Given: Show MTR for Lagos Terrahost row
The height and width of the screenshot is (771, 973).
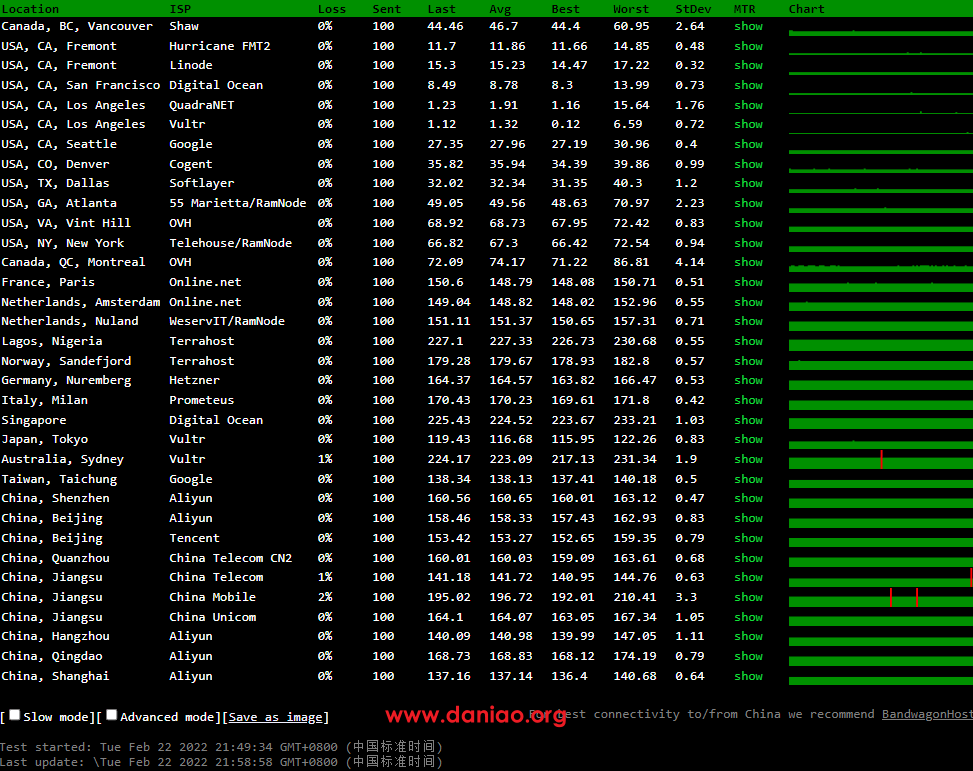Looking at the screenshot, I should click(748, 341).
